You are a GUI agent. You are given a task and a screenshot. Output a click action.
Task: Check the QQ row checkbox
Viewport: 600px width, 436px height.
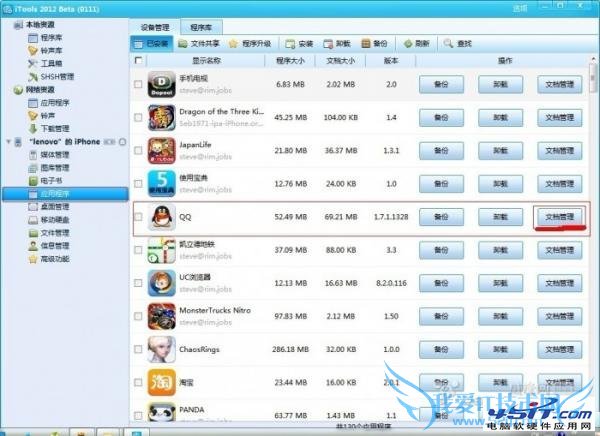(139, 217)
